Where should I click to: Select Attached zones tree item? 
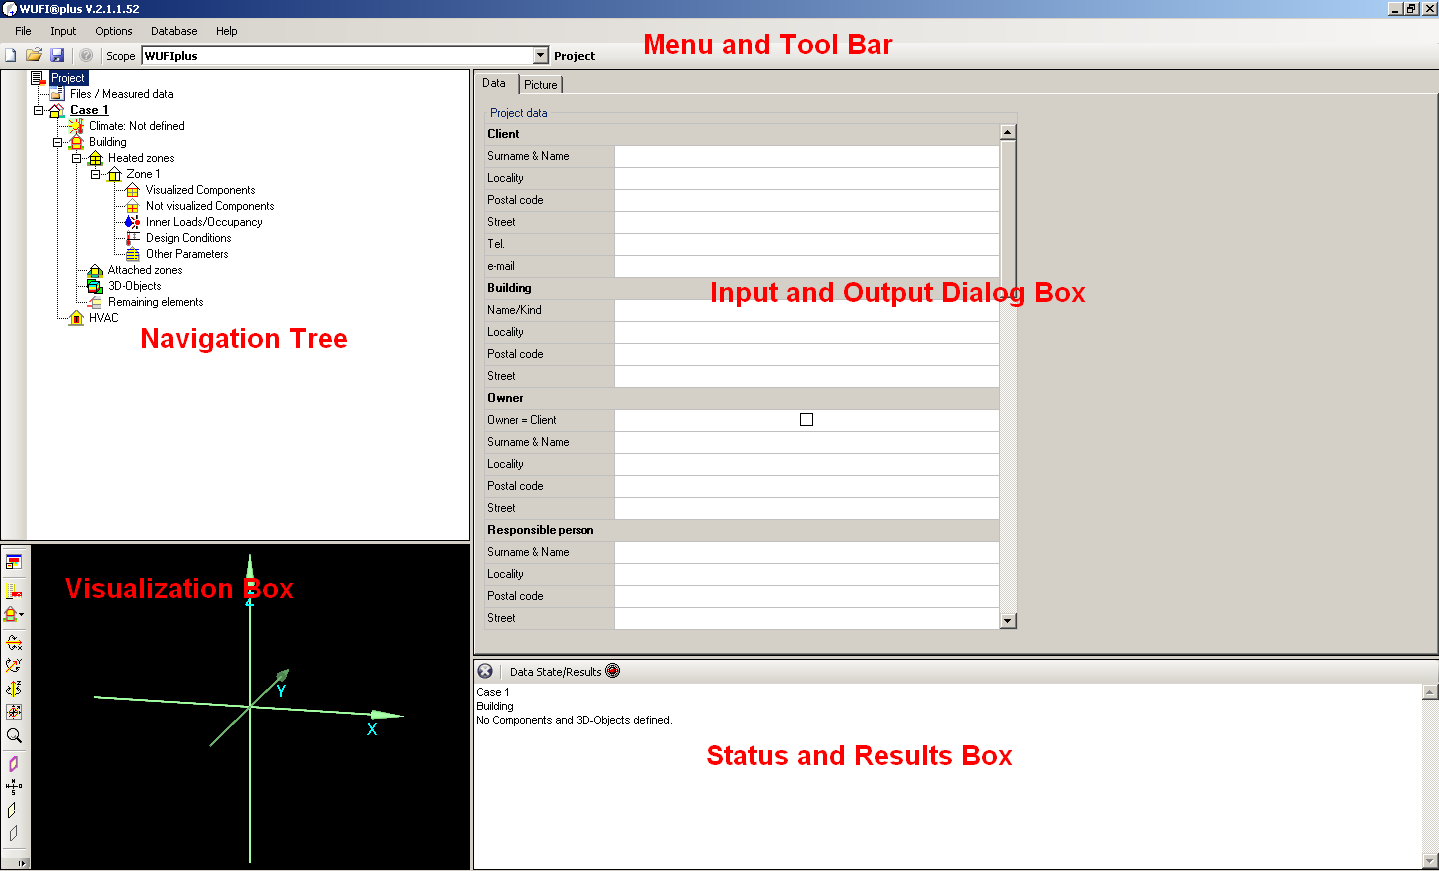(145, 270)
